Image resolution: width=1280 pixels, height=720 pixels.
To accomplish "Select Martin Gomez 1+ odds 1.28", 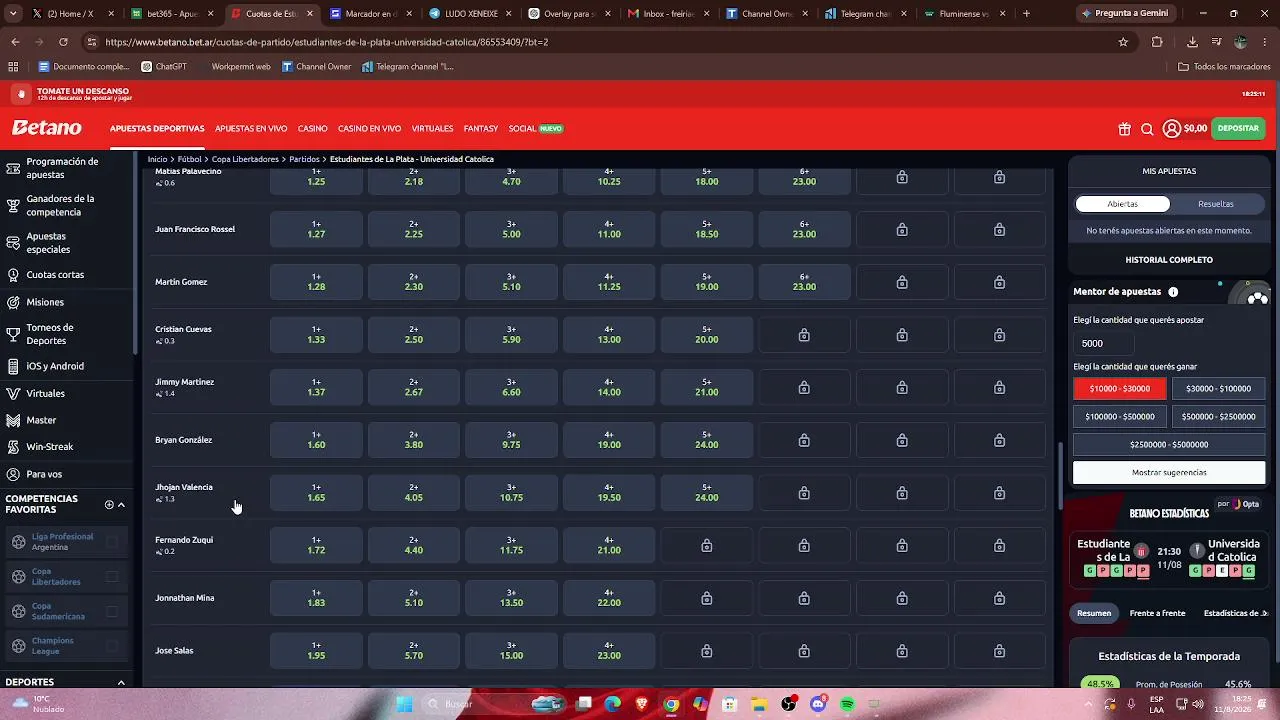I will (x=316, y=282).
